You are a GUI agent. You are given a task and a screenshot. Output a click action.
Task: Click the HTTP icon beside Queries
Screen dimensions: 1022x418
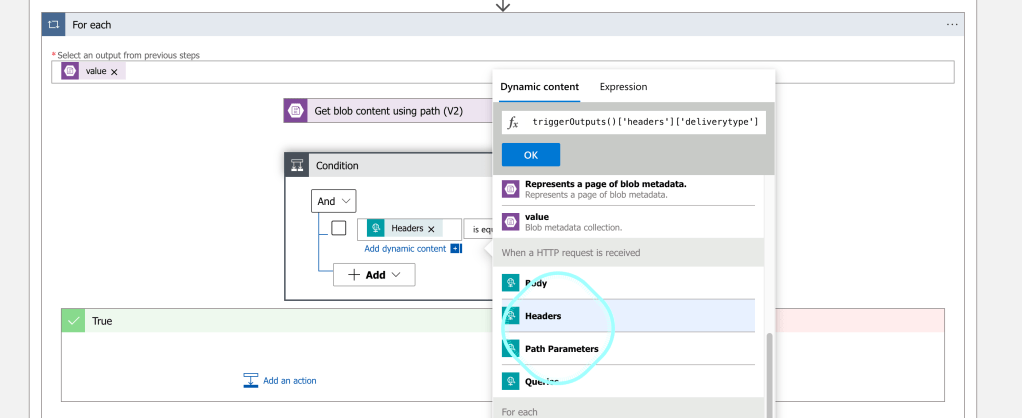510,381
